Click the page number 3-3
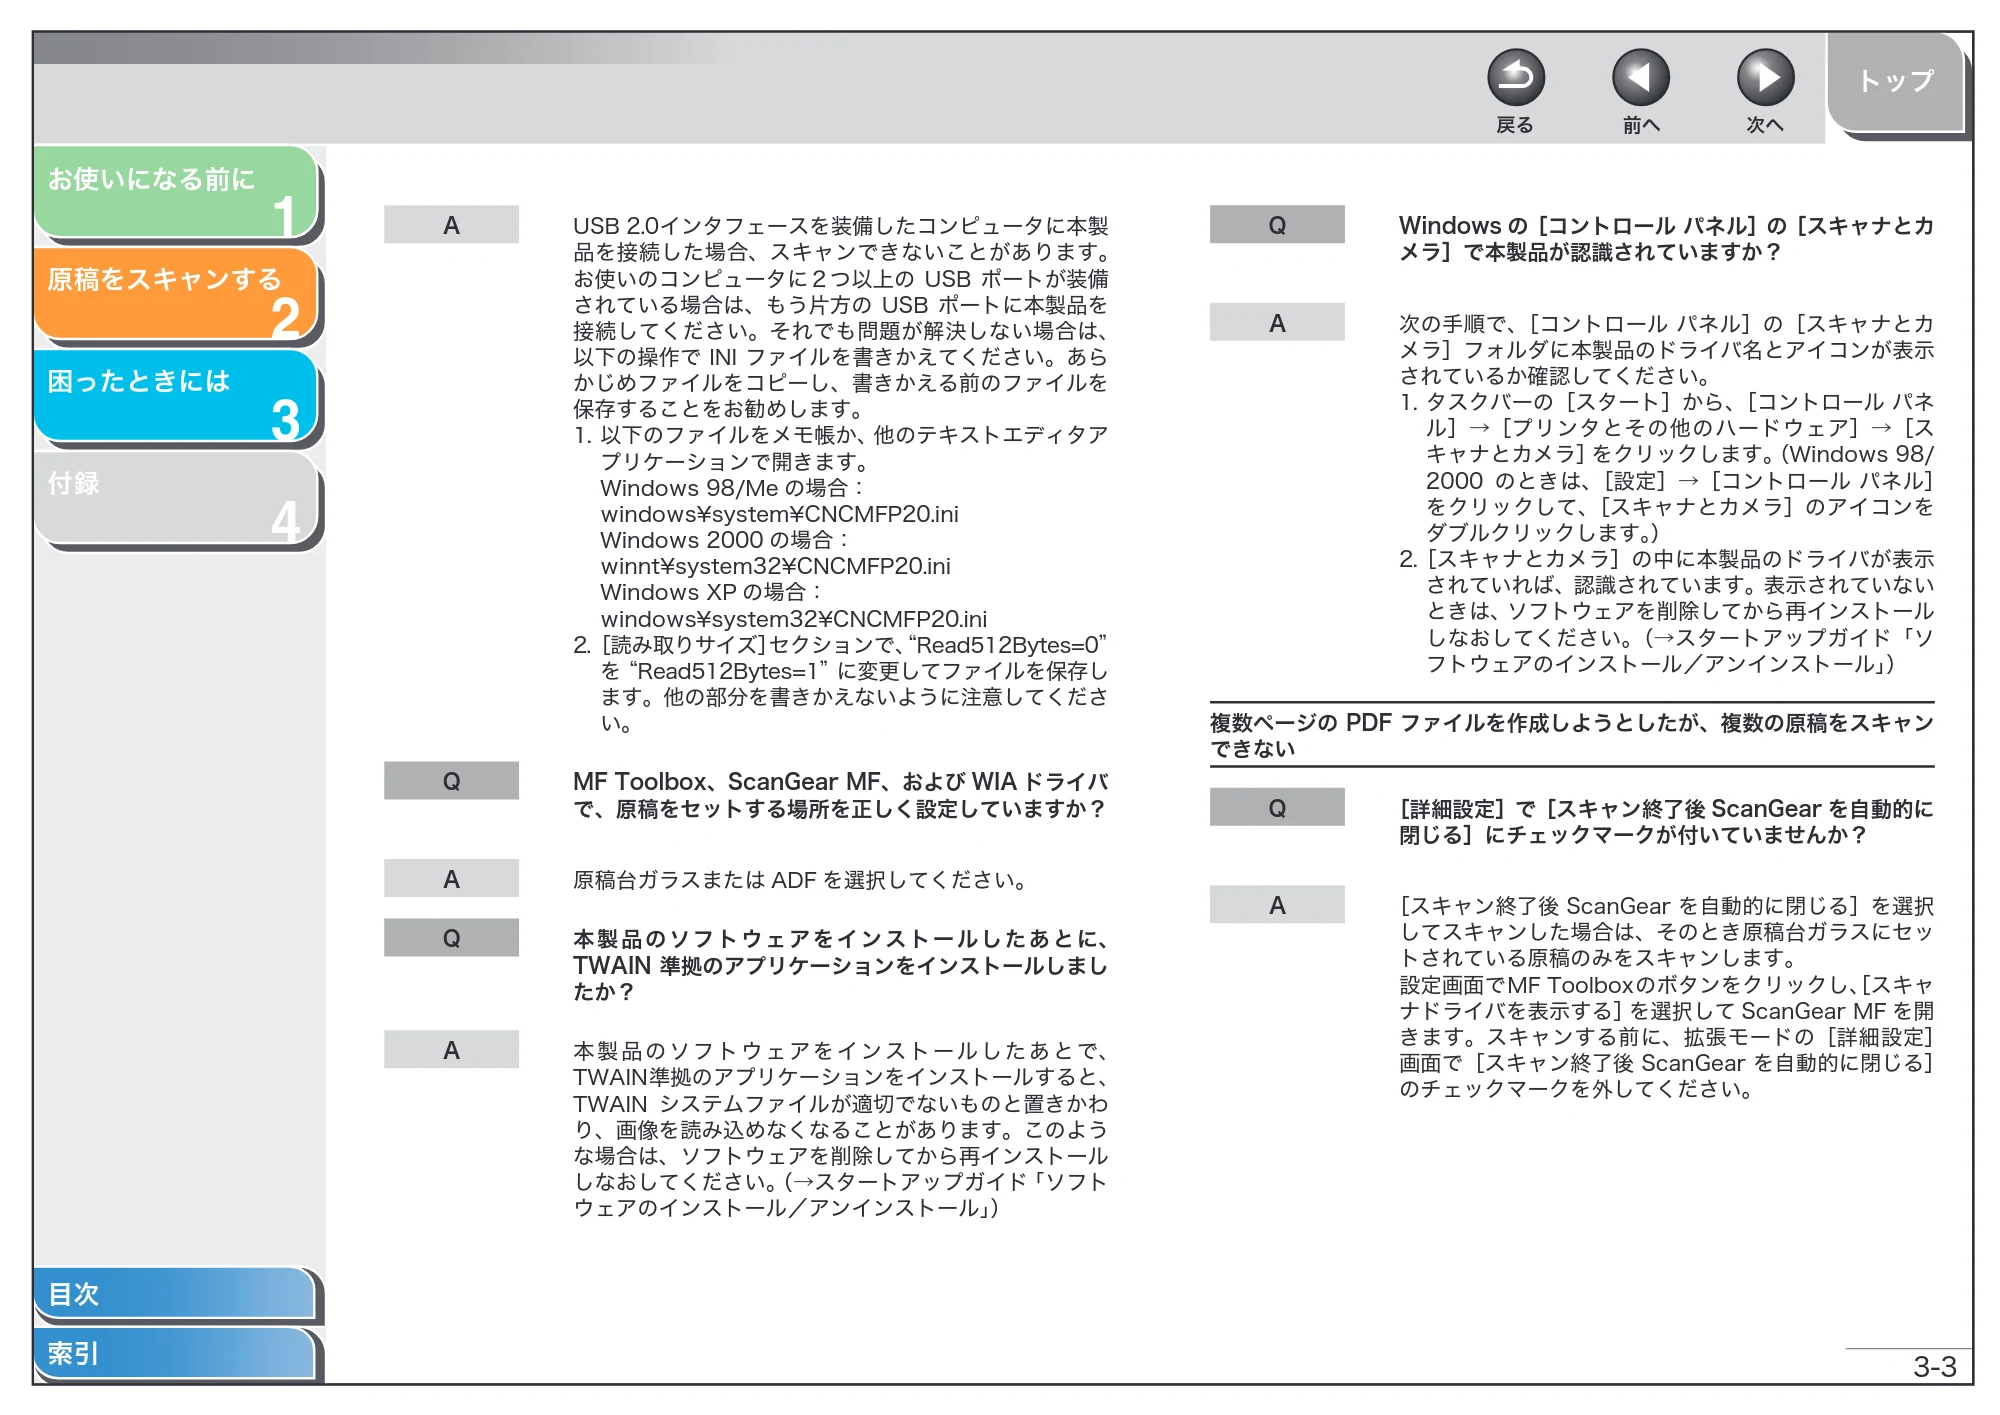The width and height of the screenshot is (2000, 1415). (1934, 1366)
